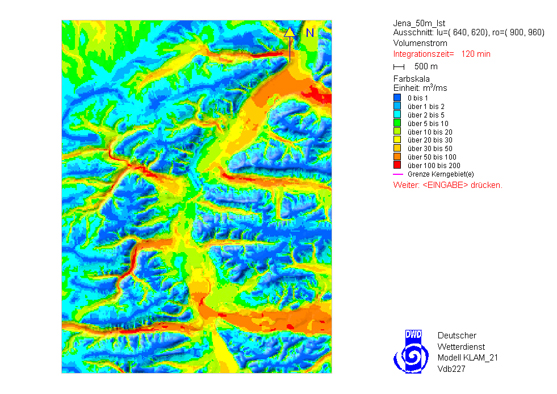
Task: Select the 'über 1 bis 2' blue swatch
Action: 397,106
